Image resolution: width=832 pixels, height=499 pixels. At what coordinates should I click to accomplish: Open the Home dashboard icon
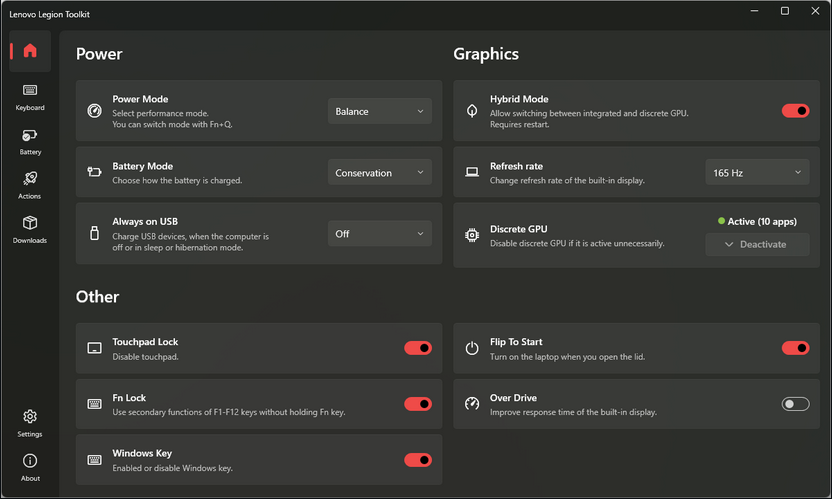(30, 51)
